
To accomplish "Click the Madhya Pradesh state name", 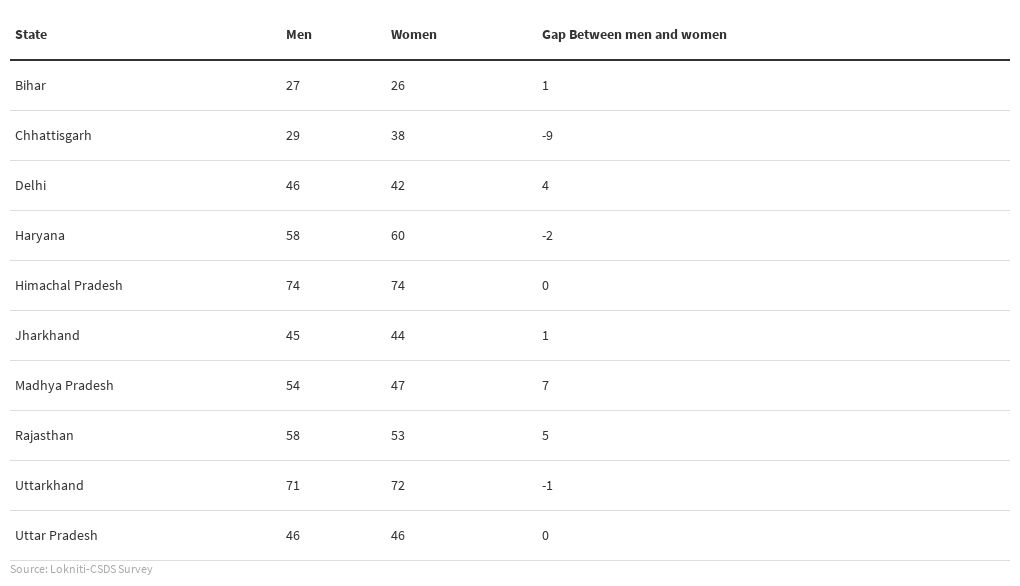I will (64, 386).
